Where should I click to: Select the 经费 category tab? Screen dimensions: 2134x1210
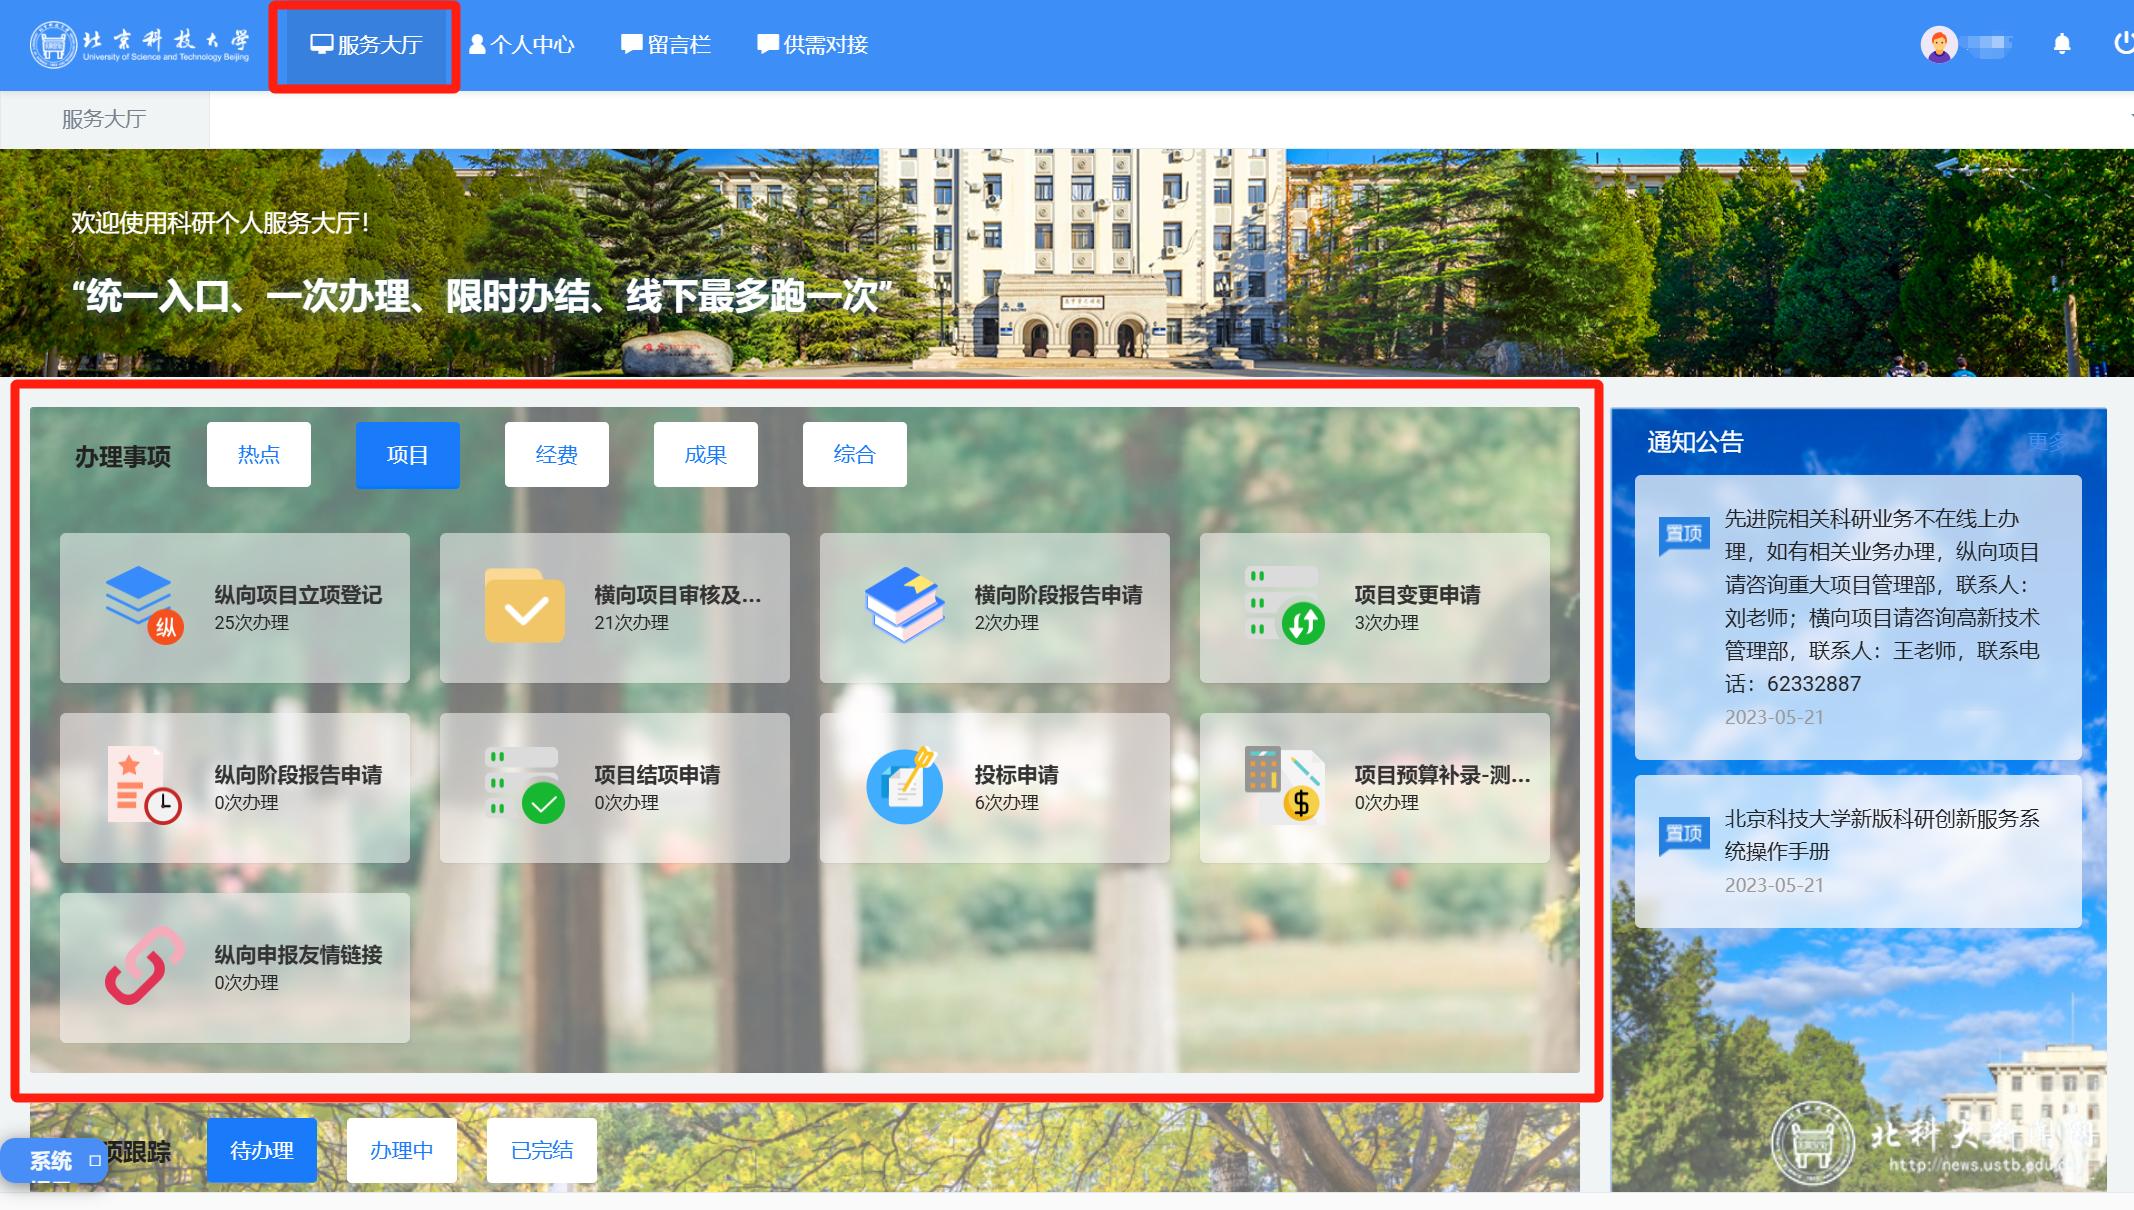point(557,455)
